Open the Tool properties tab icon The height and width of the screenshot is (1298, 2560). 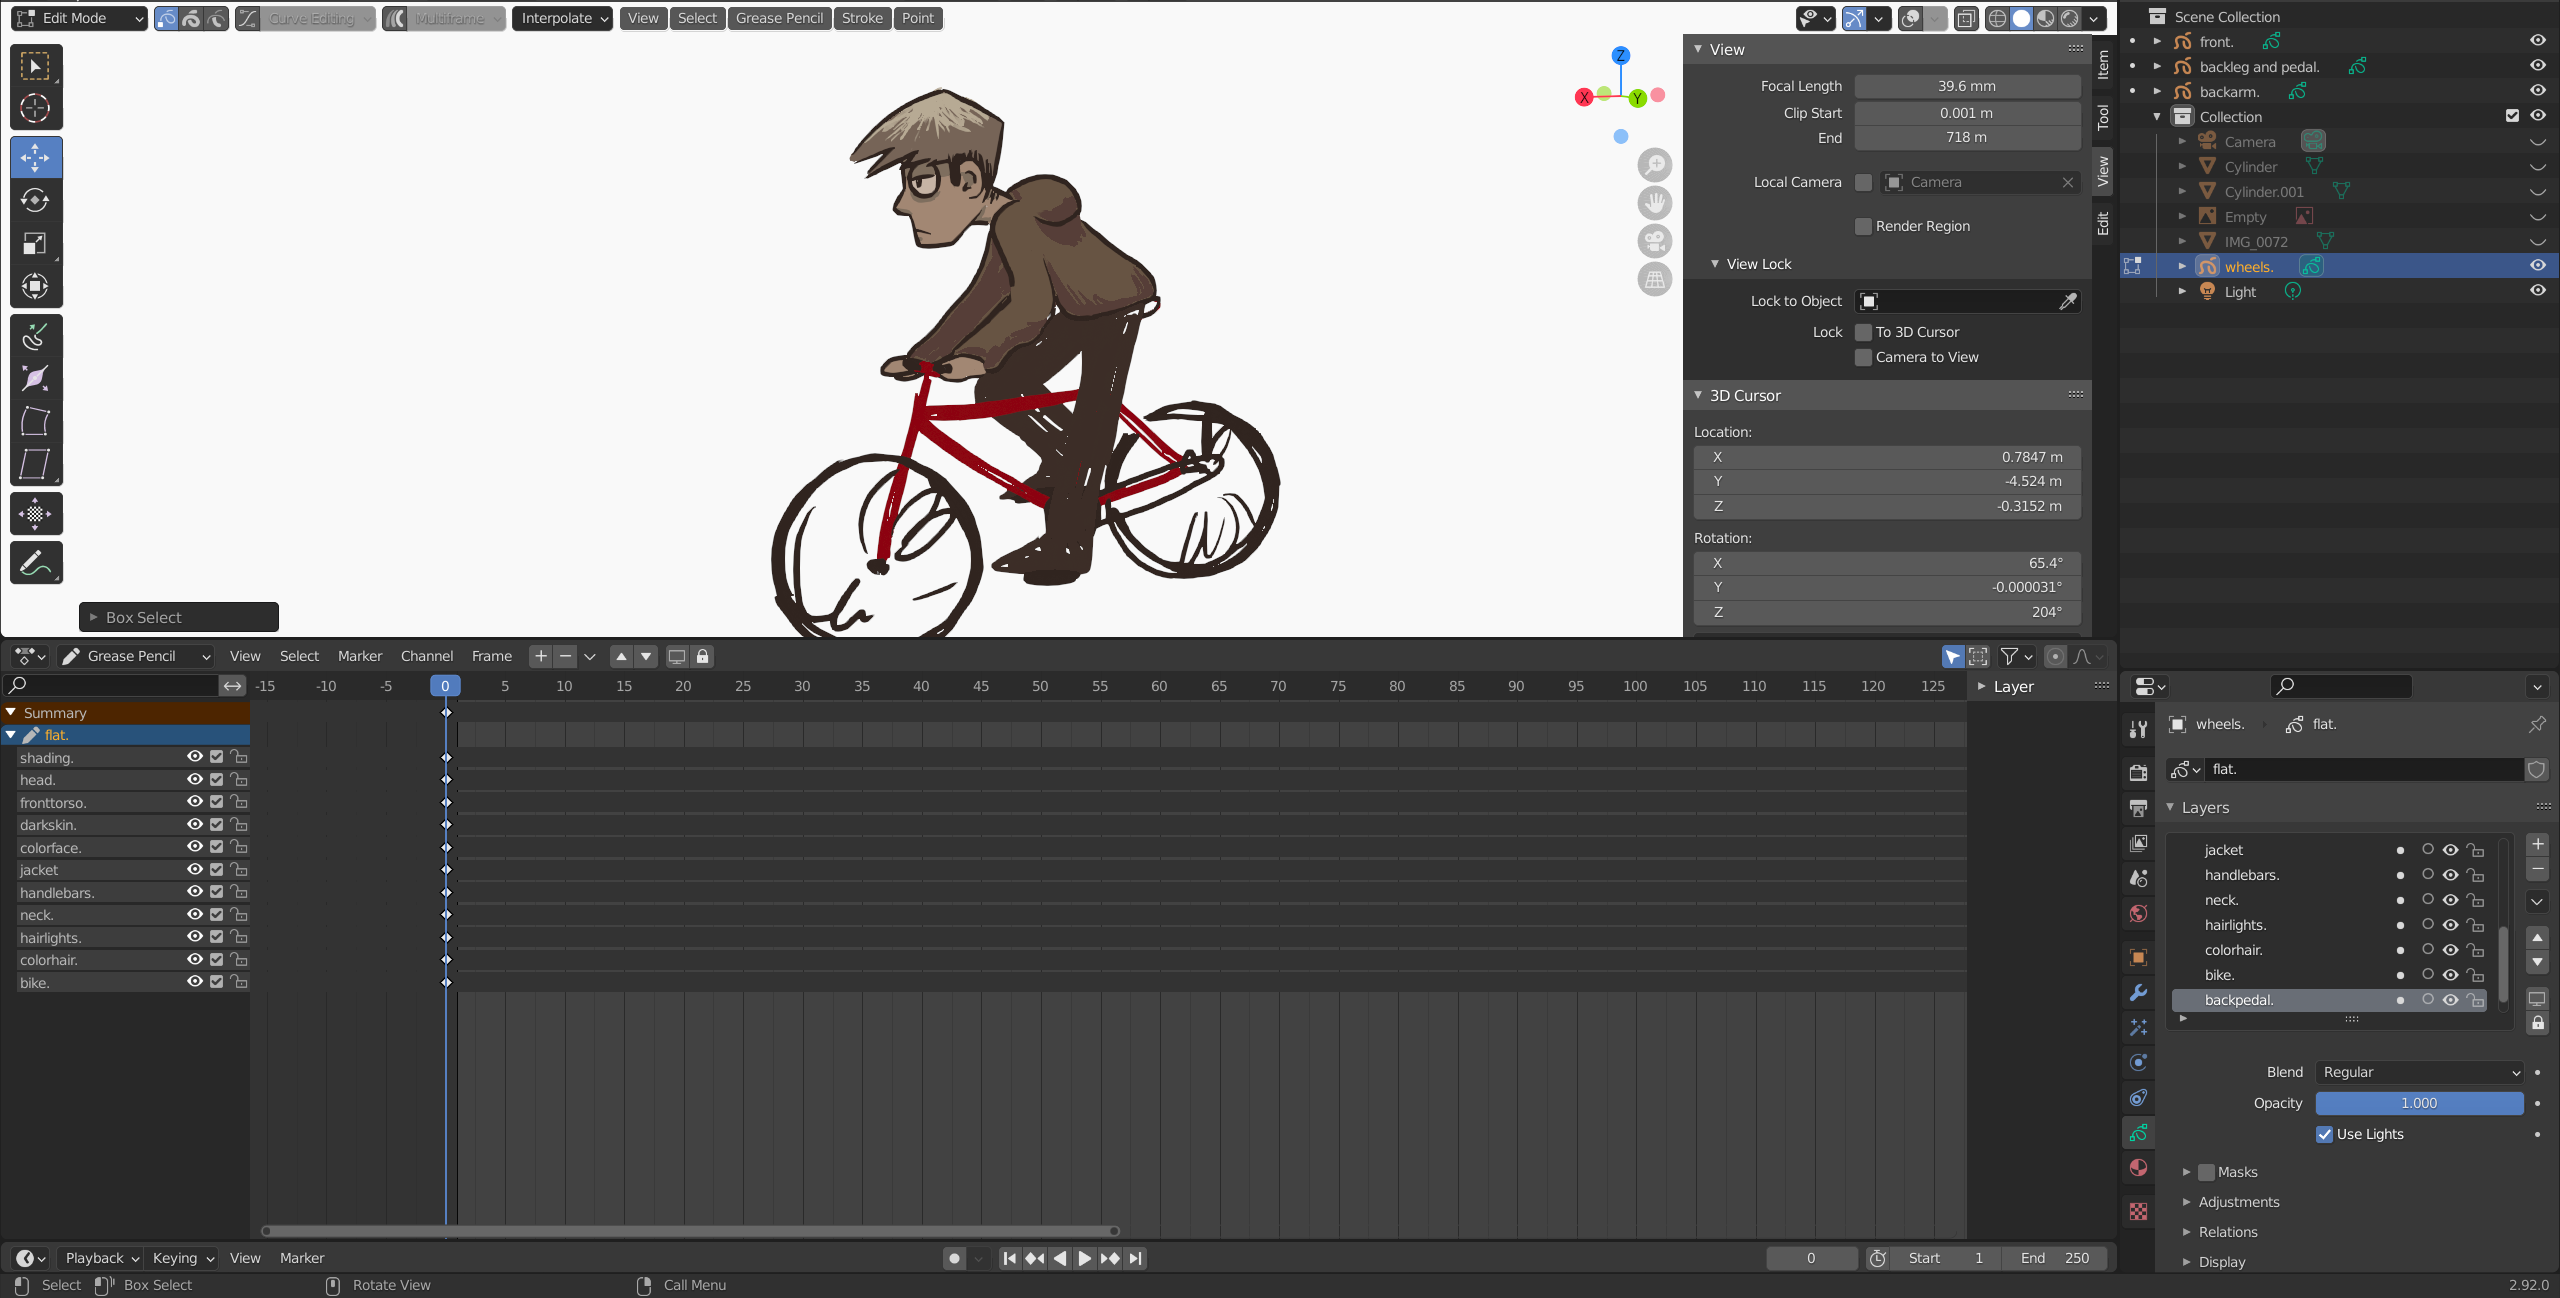[2138, 730]
